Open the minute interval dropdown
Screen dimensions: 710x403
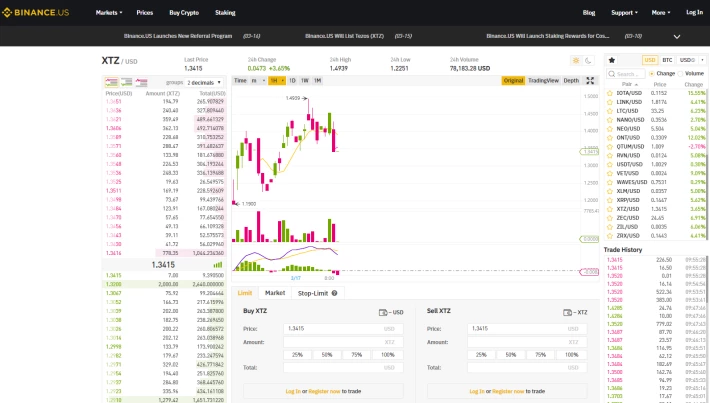click(x=258, y=81)
